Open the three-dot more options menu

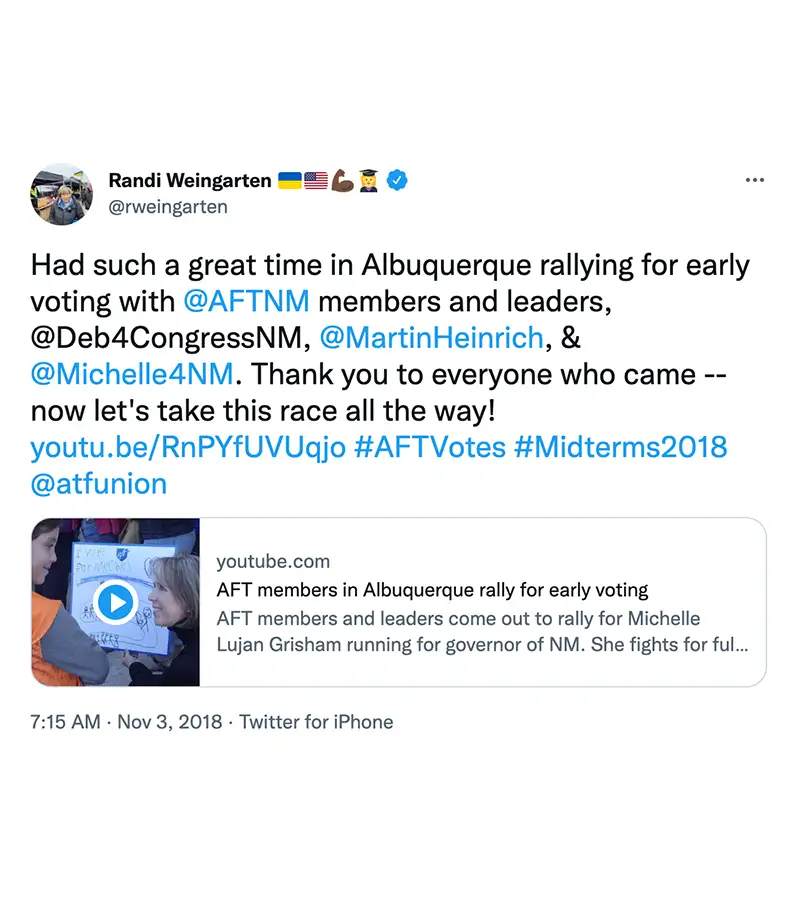[755, 181]
